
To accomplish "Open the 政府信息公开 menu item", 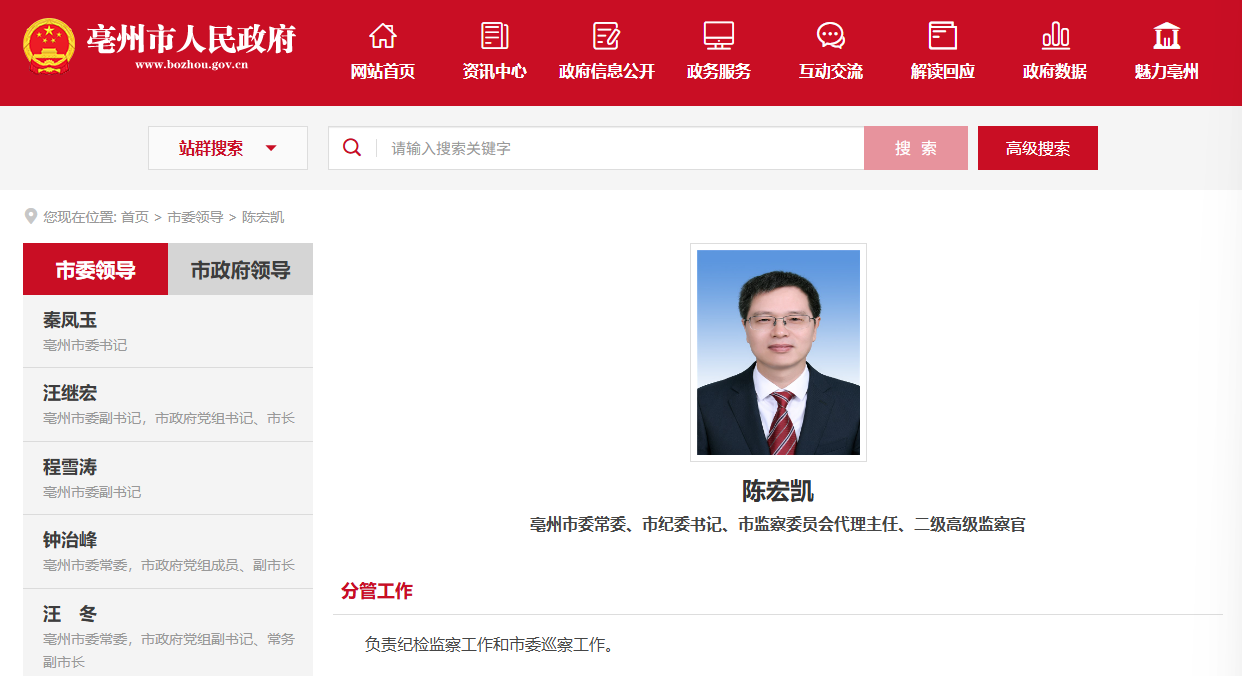I will point(607,72).
